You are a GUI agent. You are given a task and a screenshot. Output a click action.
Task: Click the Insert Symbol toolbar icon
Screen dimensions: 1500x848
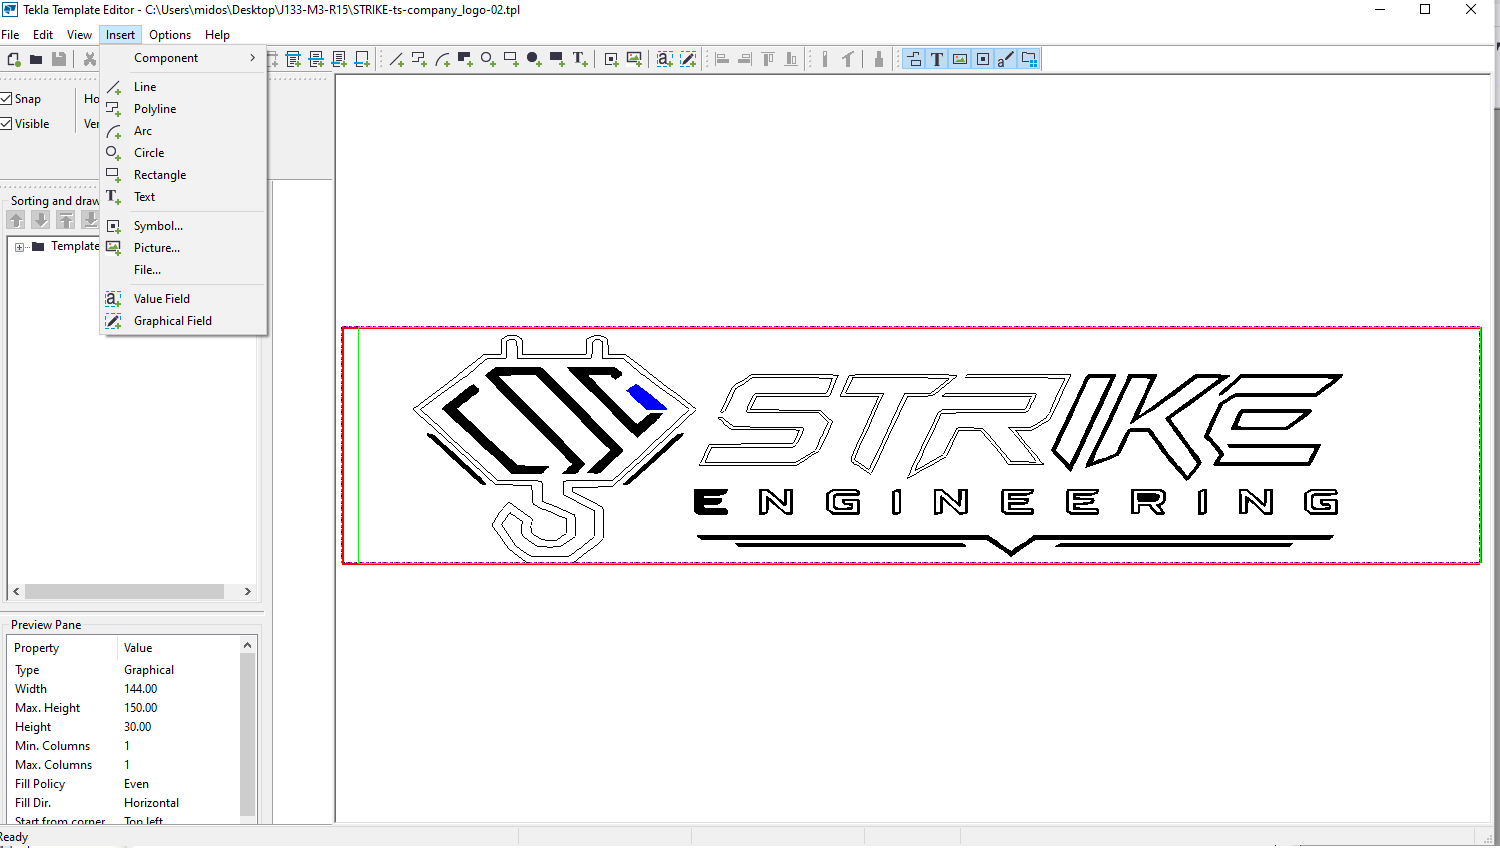pyautogui.click(x=612, y=59)
